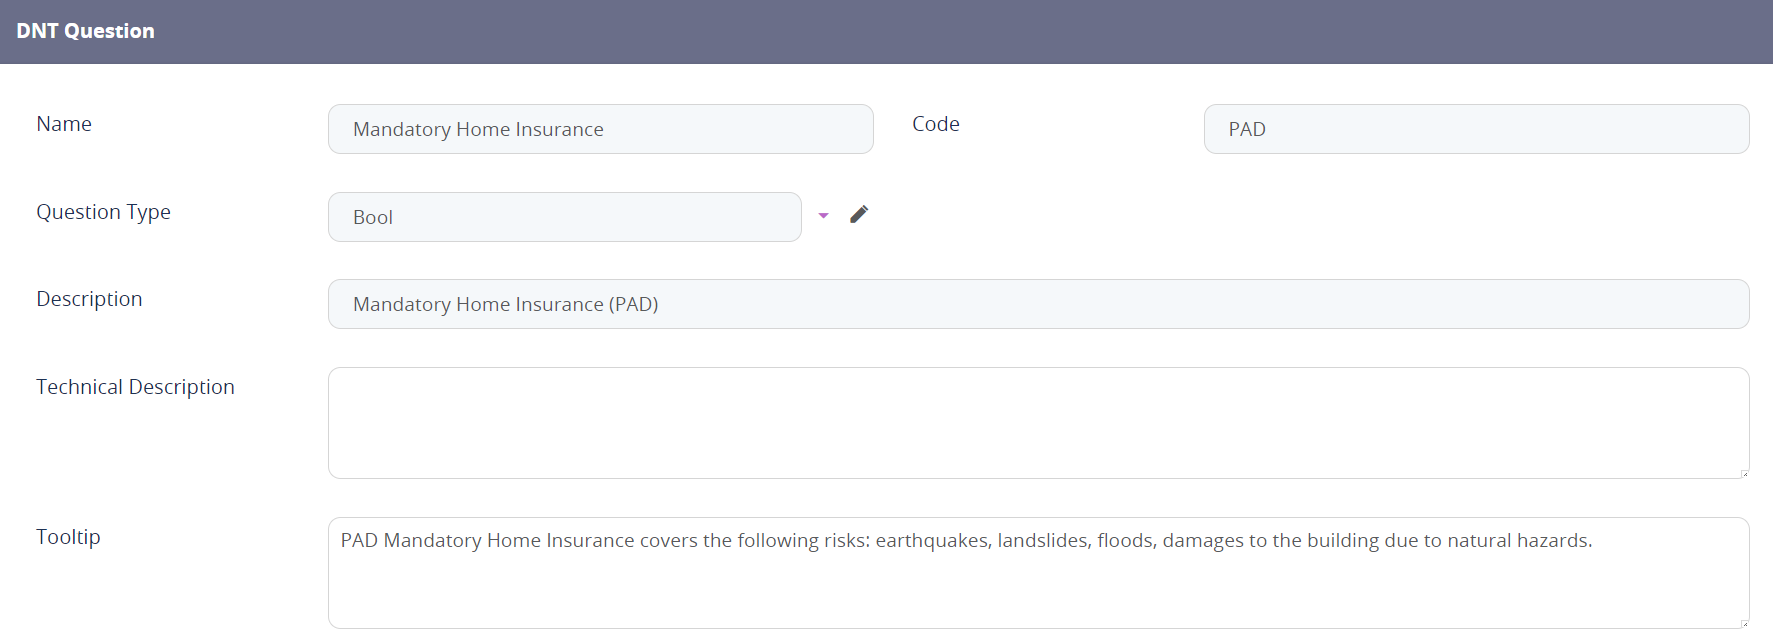Click the empty Technical Description text area
The width and height of the screenshot is (1773, 643).
[1038, 423]
